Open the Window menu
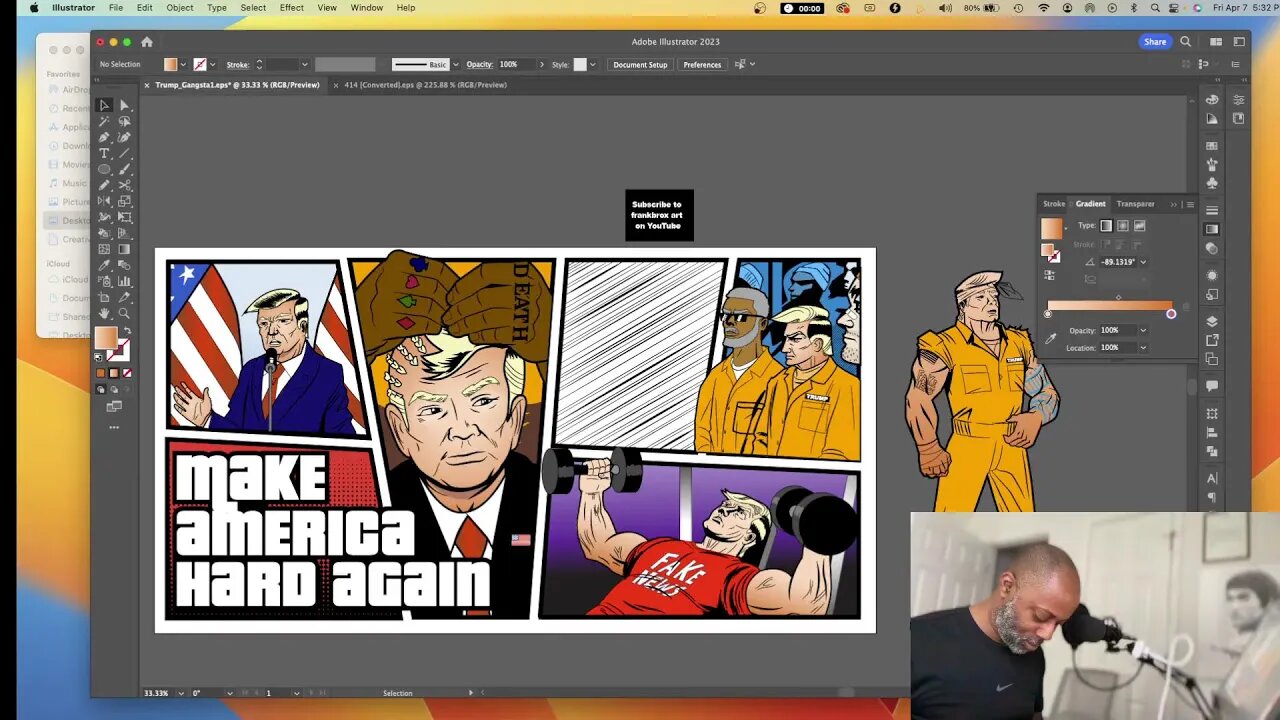 coord(367,8)
